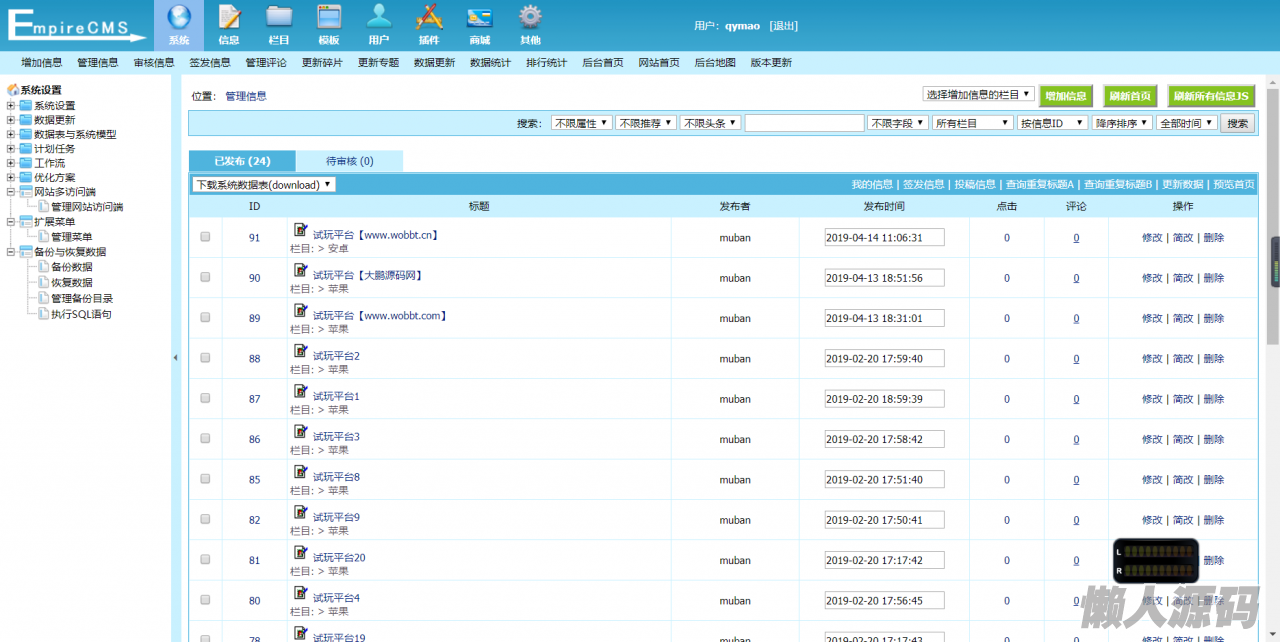Image resolution: width=1280 pixels, height=642 pixels.
Task: Tick the checkbox for row ID 88
Action: (205, 358)
